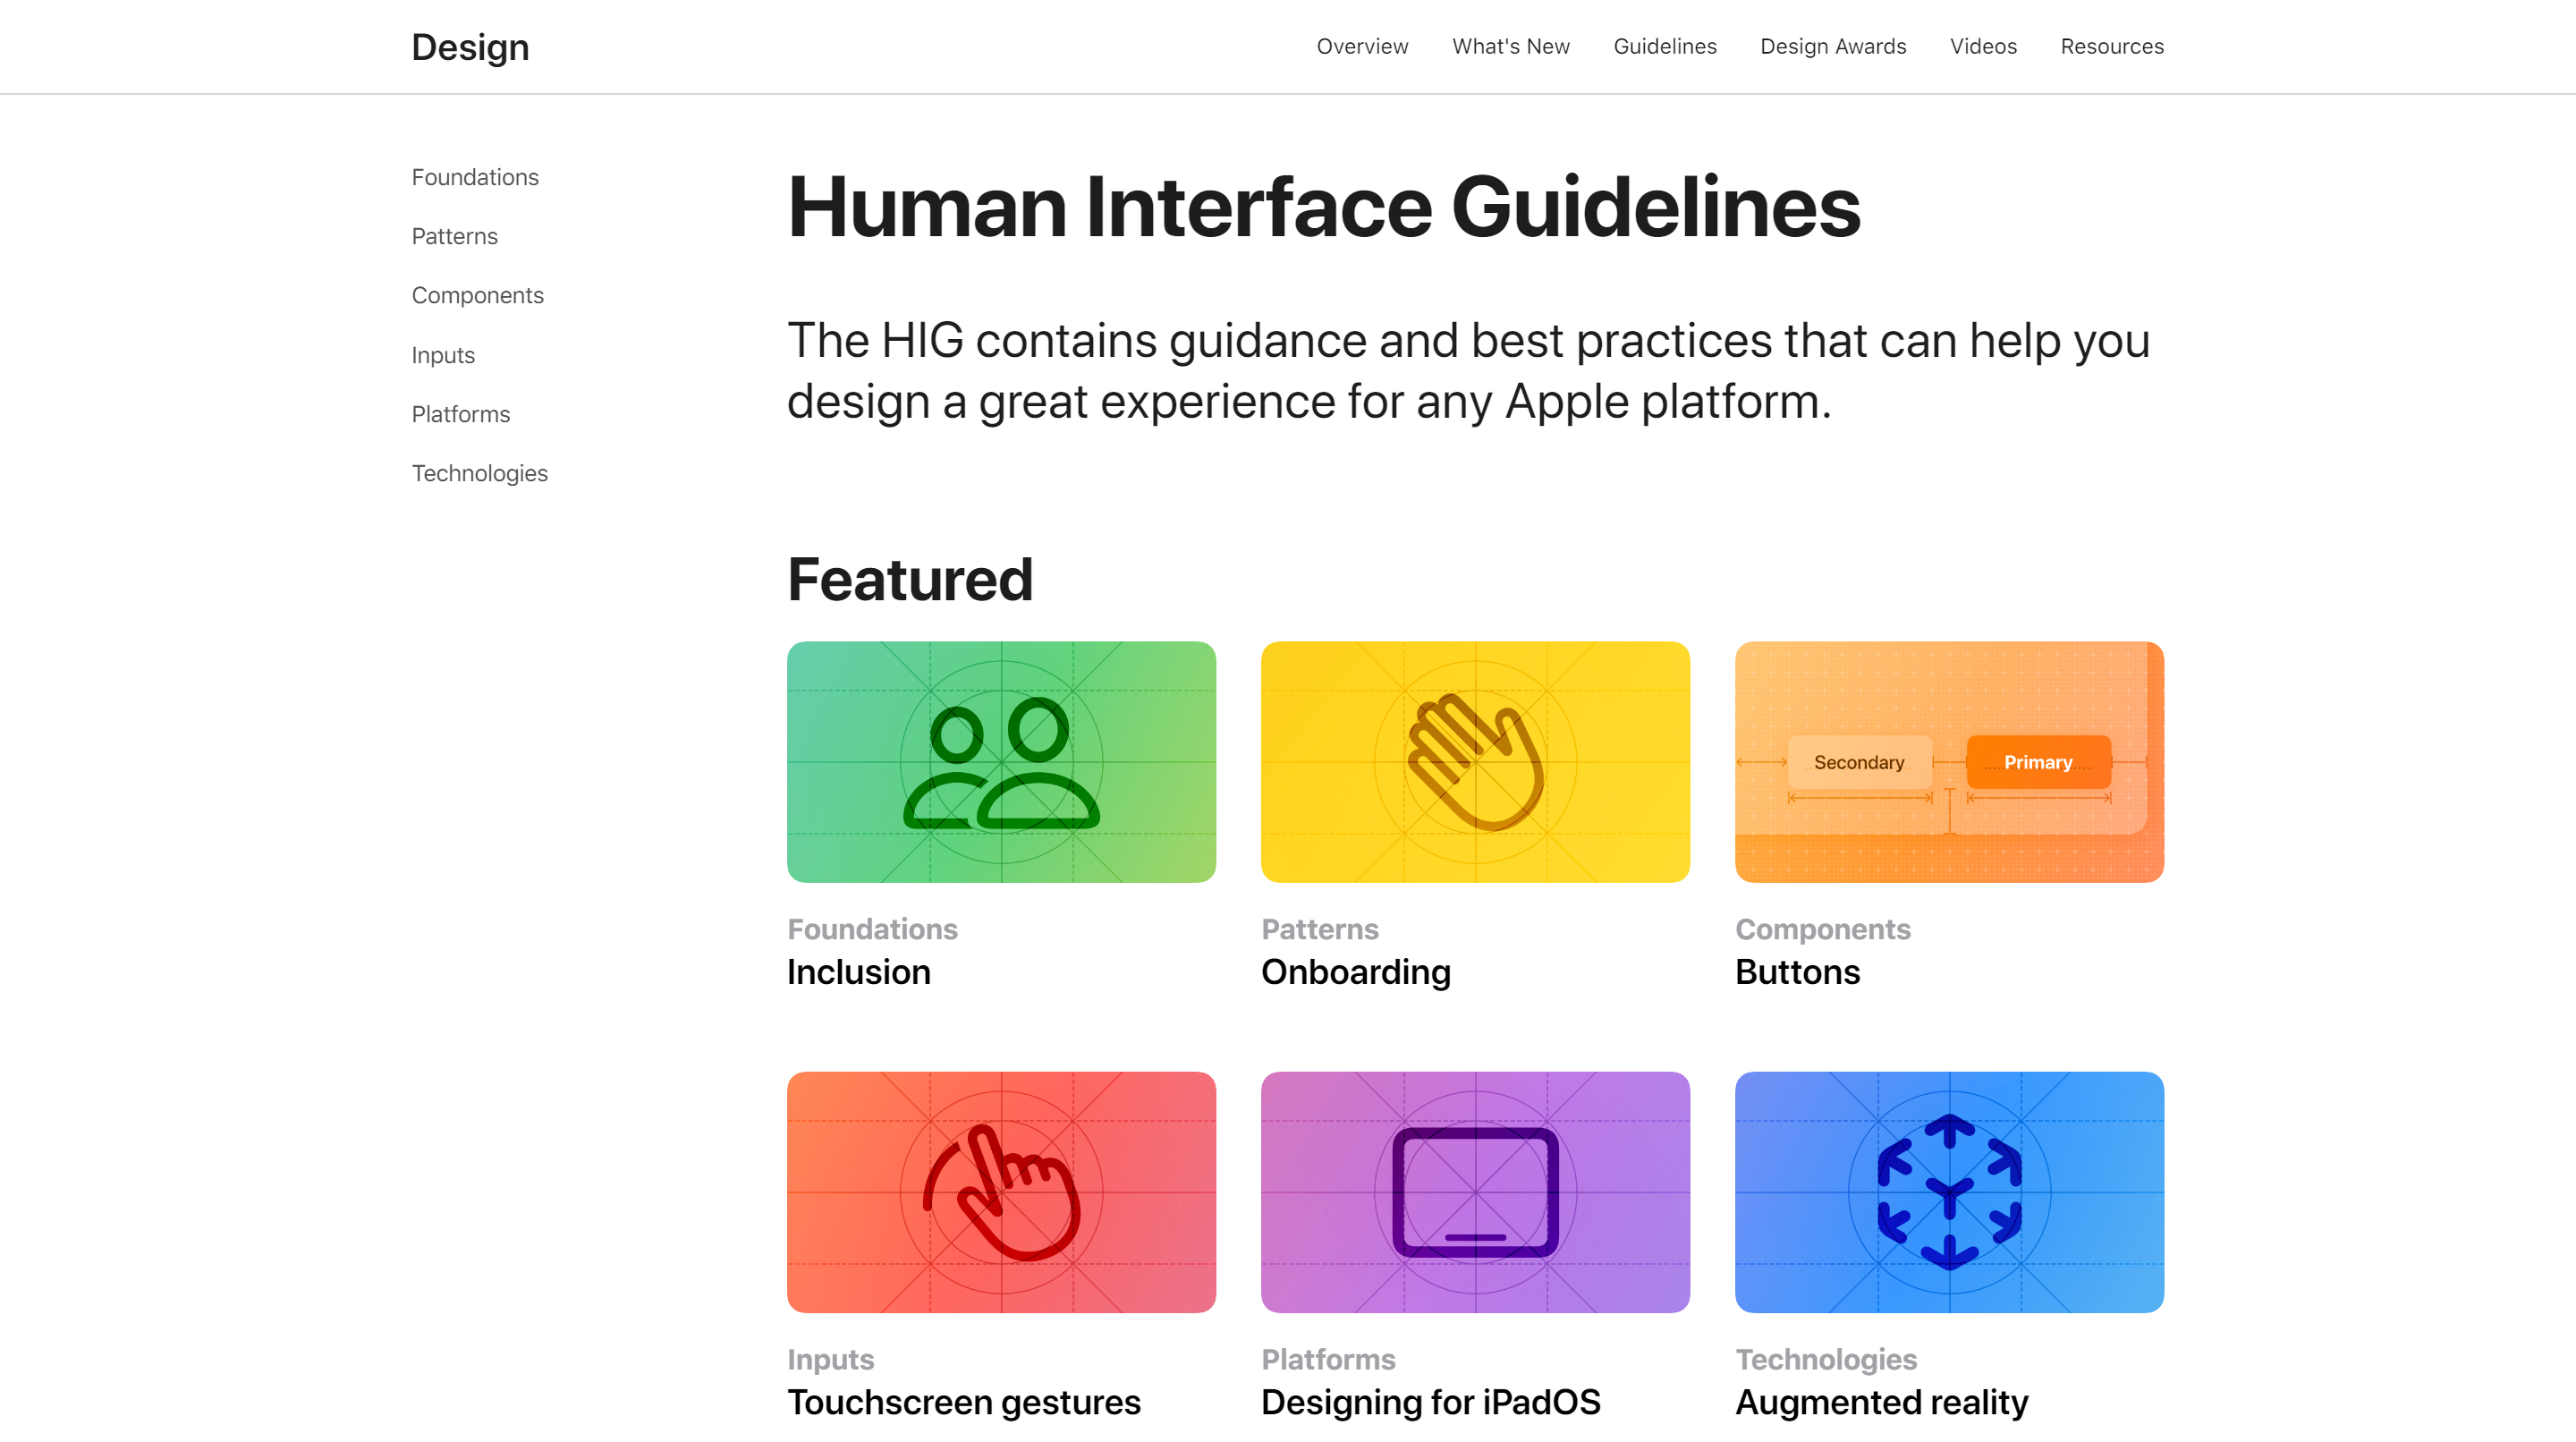The width and height of the screenshot is (2576, 1442).
Task: Select Technologies in the sidebar
Action: tap(479, 473)
